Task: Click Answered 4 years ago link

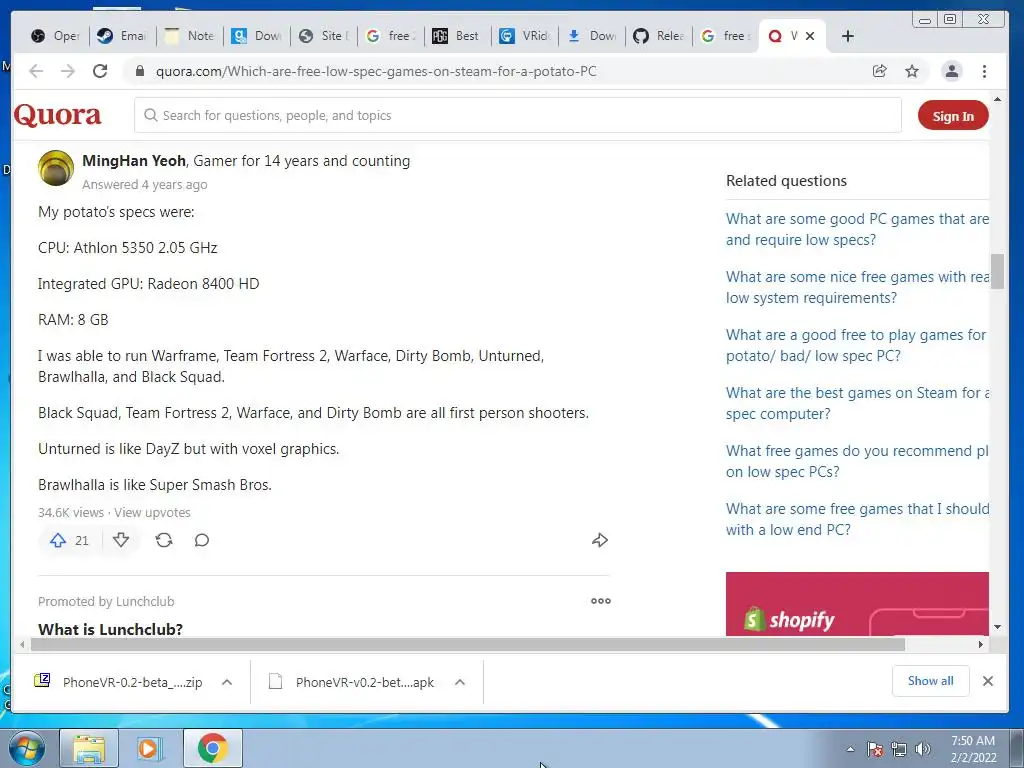Action: point(144,185)
